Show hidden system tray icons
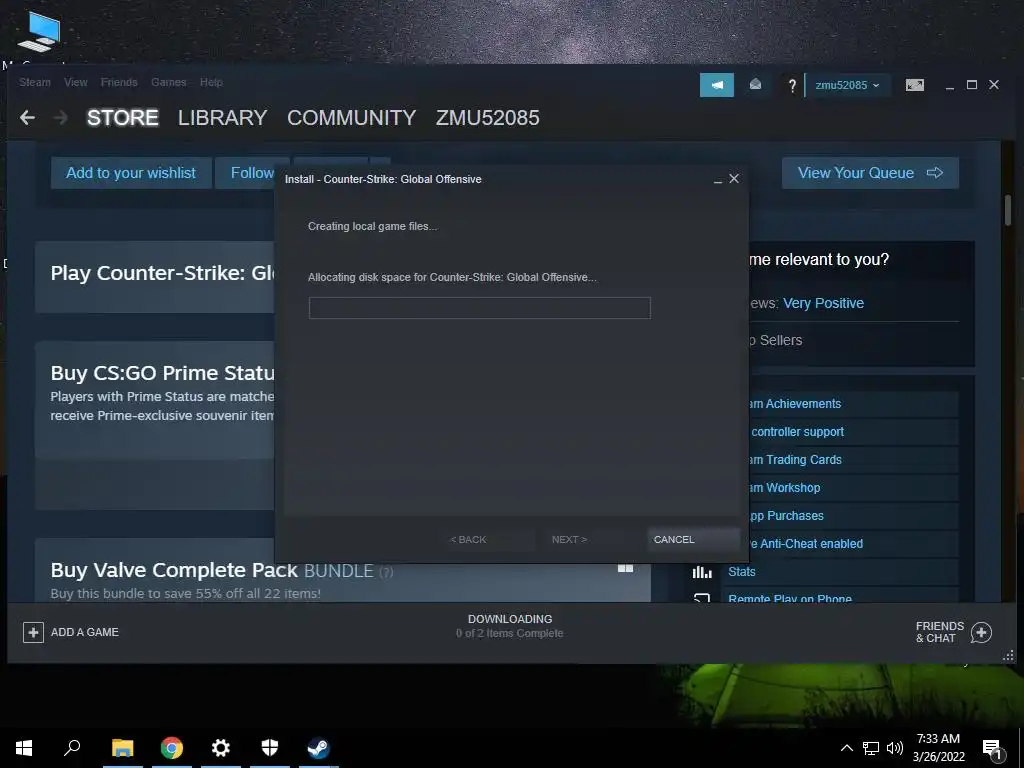 tap(846, 748)
